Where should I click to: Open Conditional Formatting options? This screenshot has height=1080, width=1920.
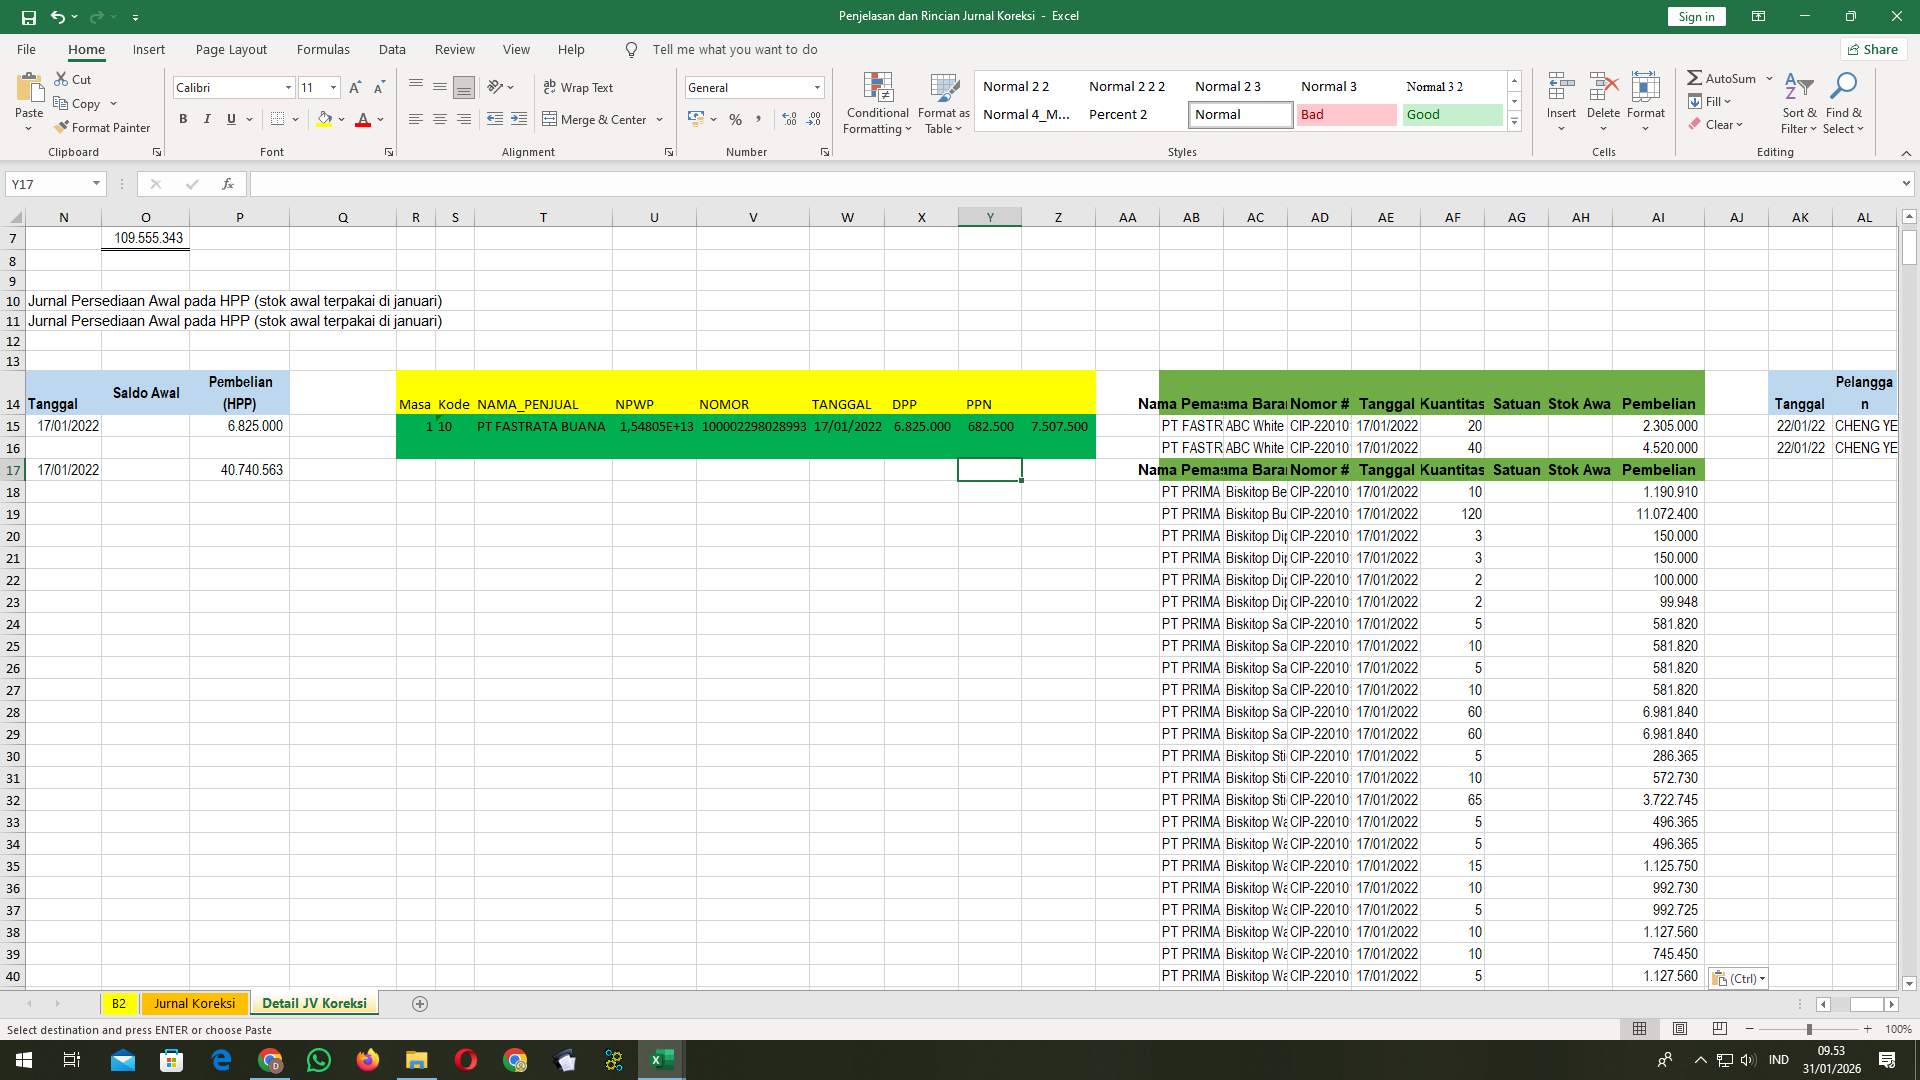pyautogui.click(x=877, y=103)
